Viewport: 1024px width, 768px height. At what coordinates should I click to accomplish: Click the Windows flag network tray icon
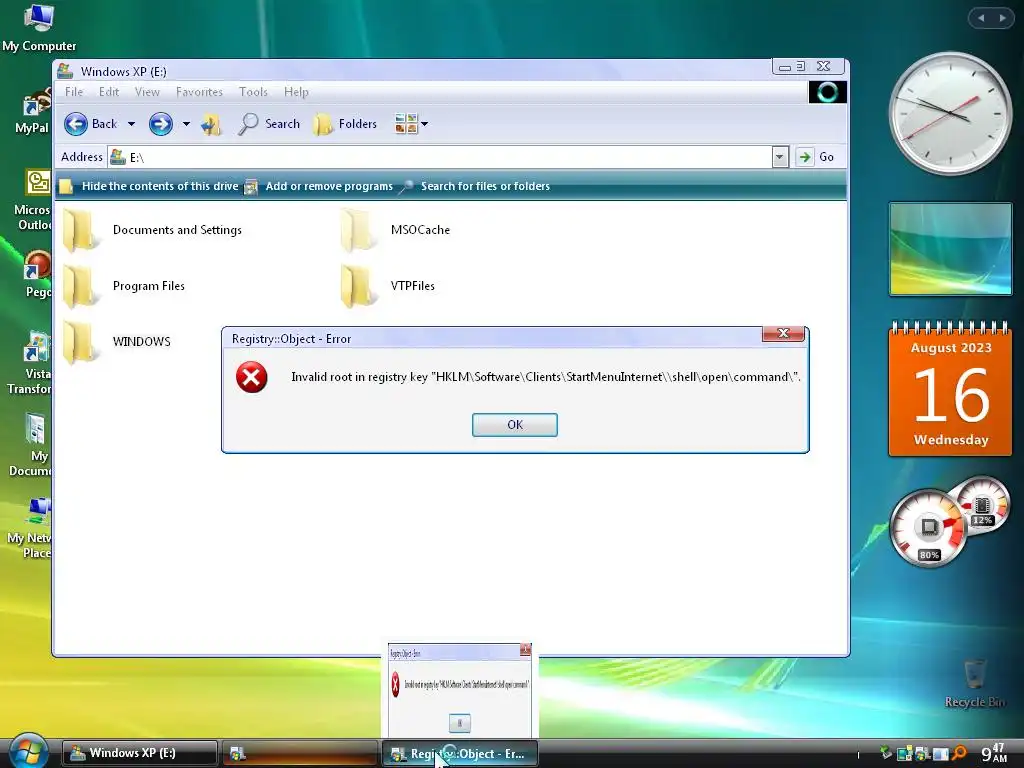tap(922, 754)
